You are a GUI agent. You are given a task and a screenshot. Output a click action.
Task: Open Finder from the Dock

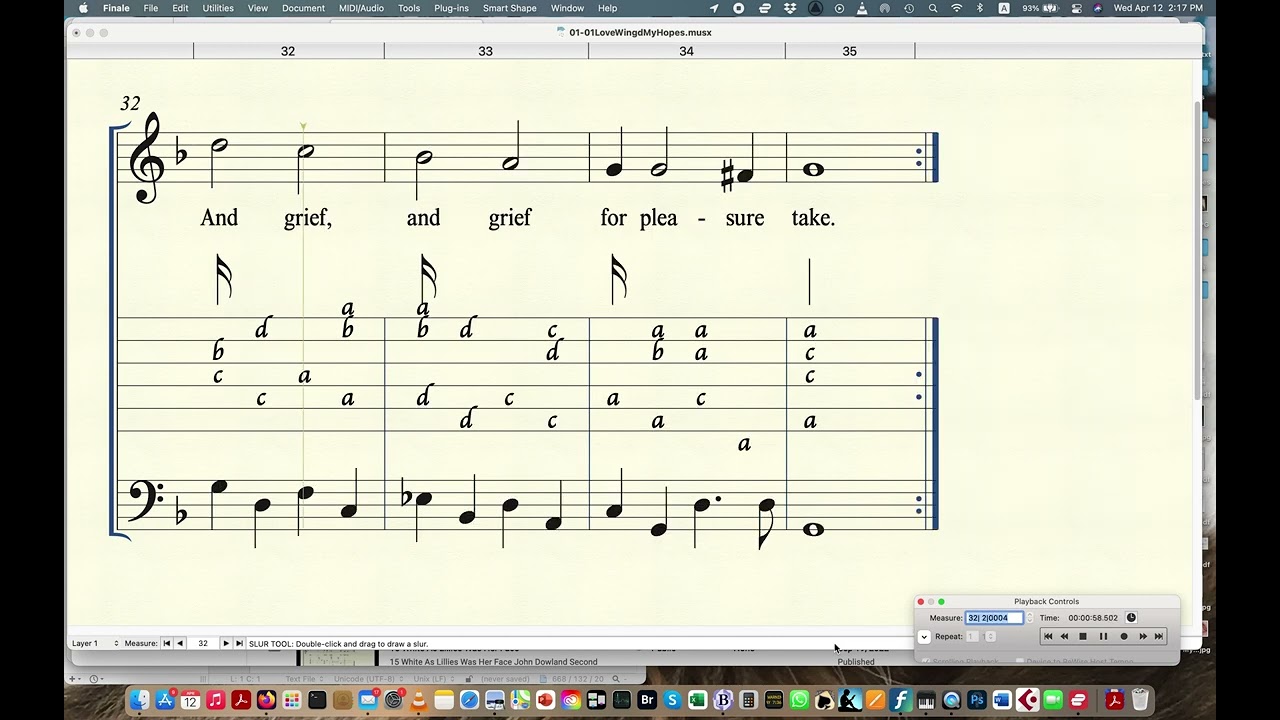[140, 700]
